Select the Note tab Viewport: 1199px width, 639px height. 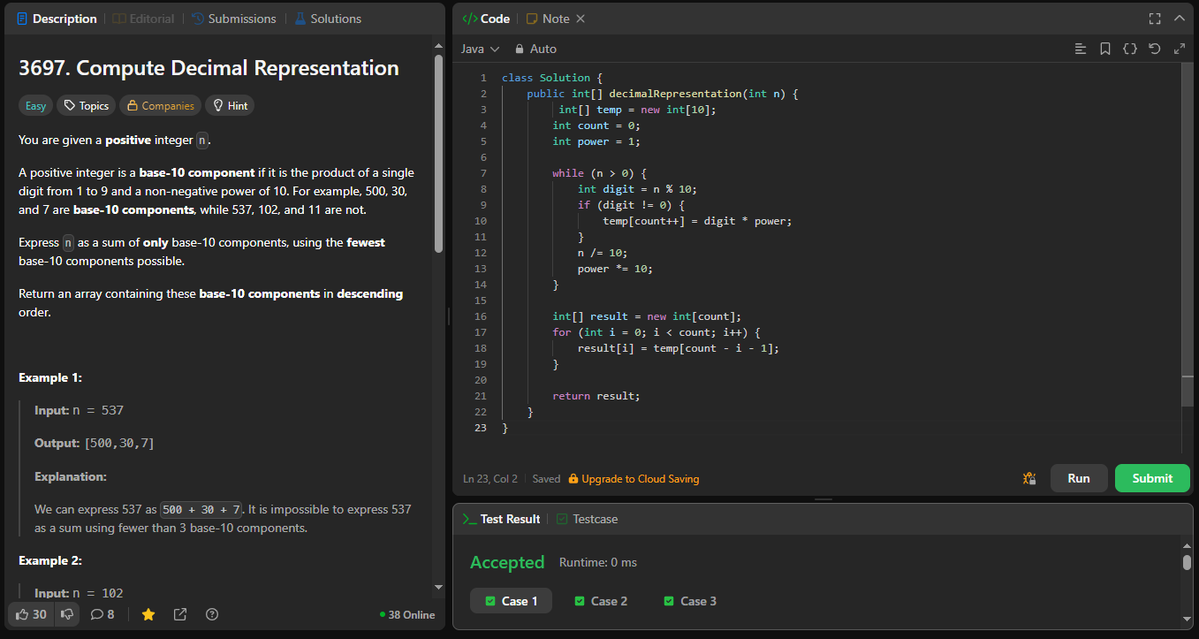coord(548,18)
